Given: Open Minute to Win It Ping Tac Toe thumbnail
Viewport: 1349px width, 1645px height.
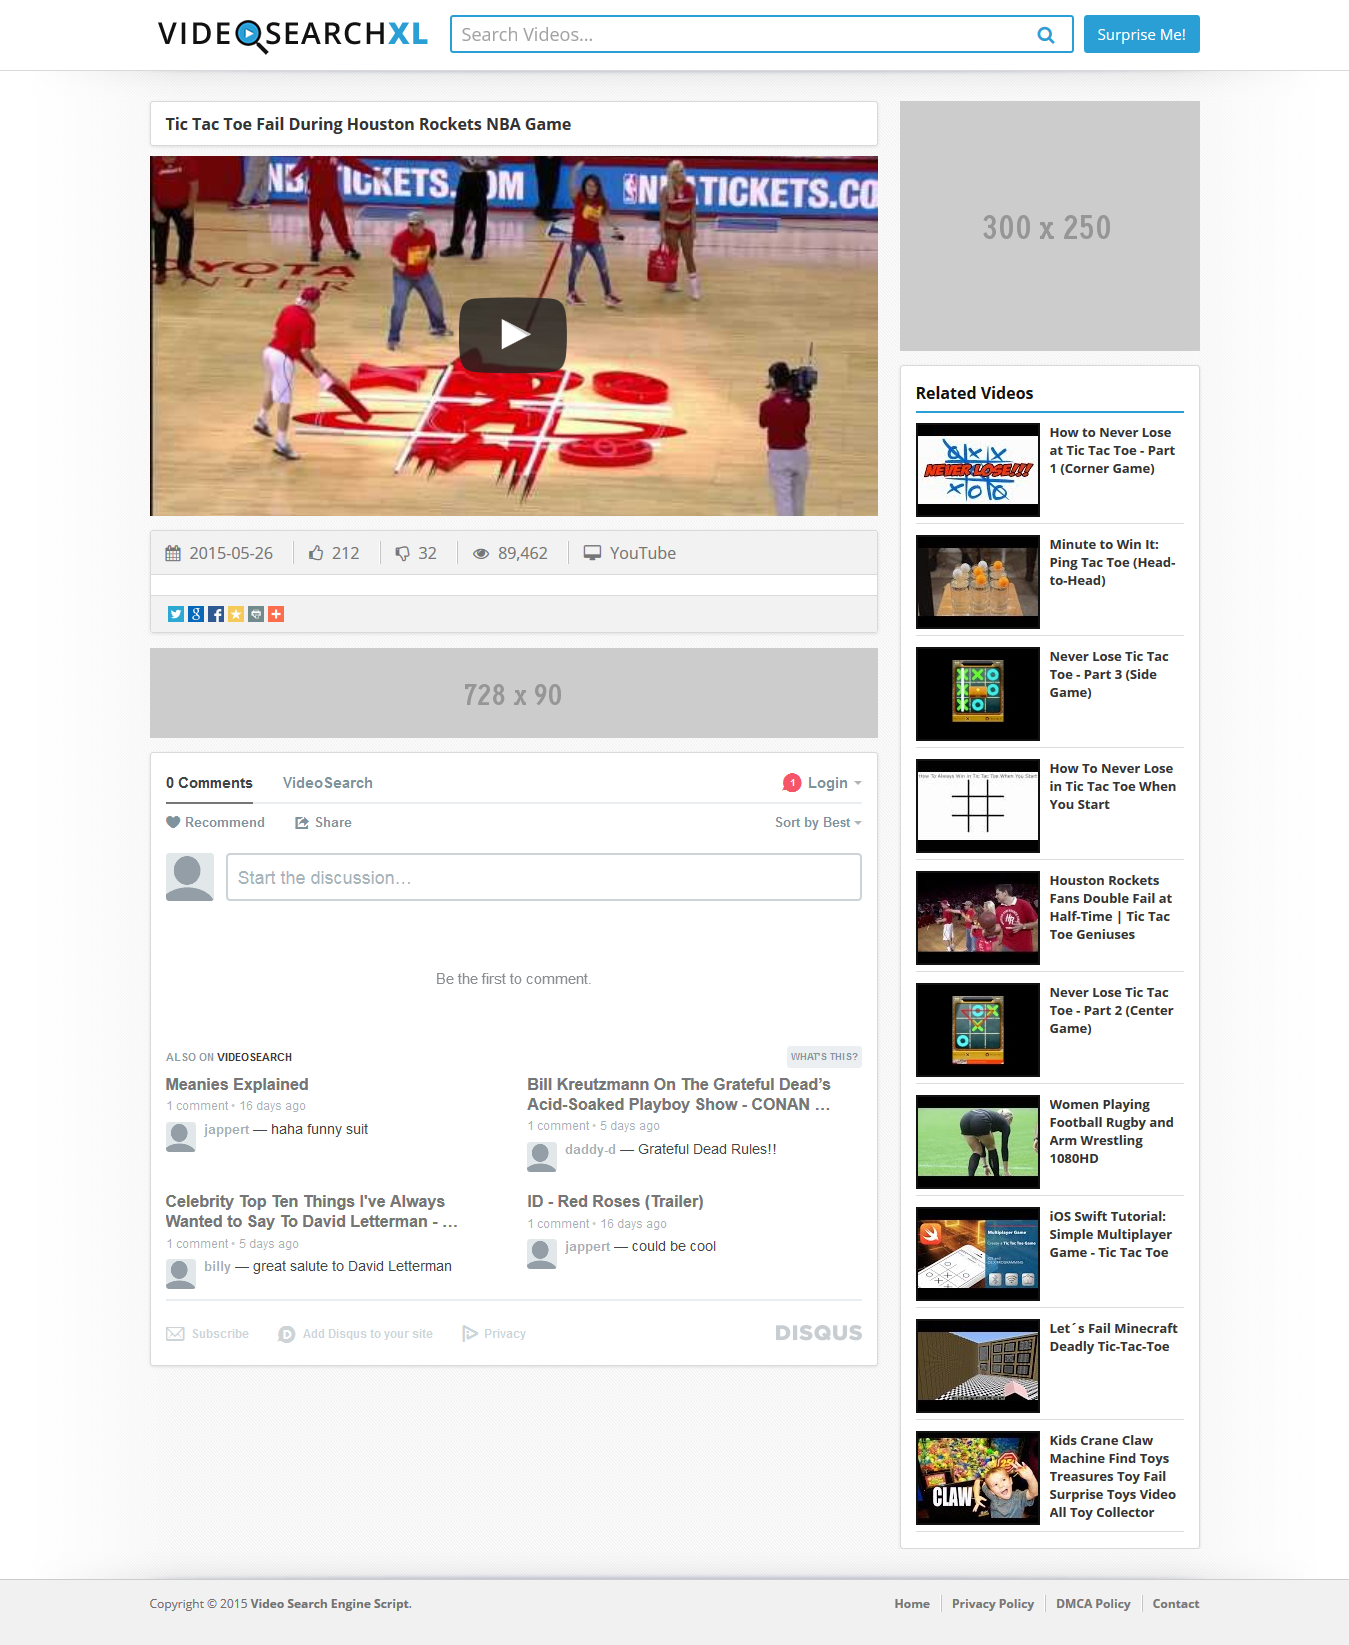Looking at the screenshot, I should tap(978, 582).
